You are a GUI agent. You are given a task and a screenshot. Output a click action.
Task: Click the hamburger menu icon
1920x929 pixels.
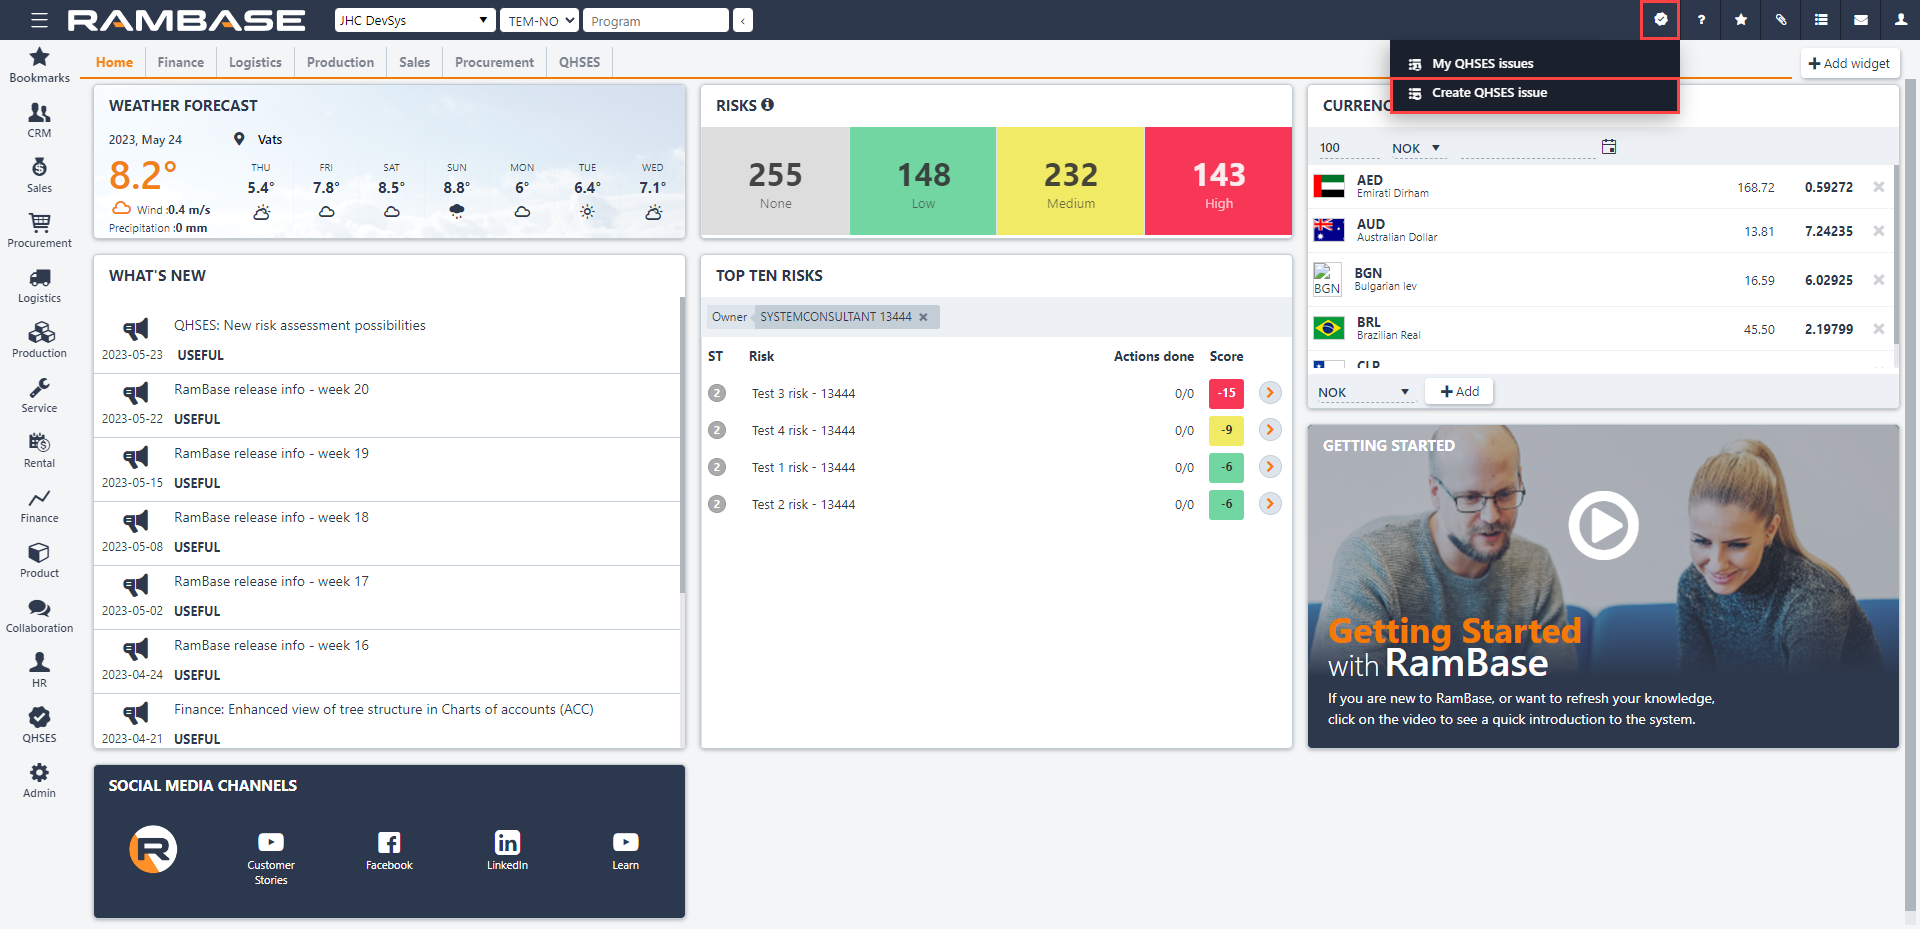[x=39, y=20]
